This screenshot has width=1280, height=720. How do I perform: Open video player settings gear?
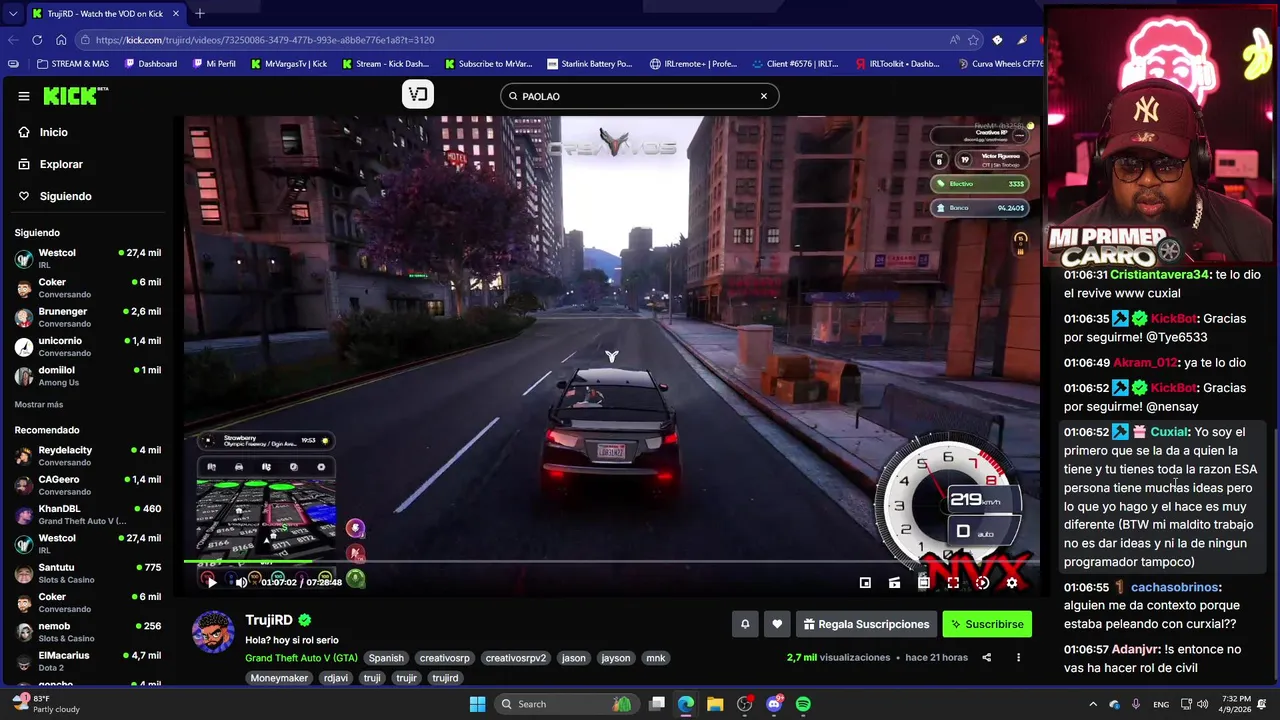(1012, 582)
